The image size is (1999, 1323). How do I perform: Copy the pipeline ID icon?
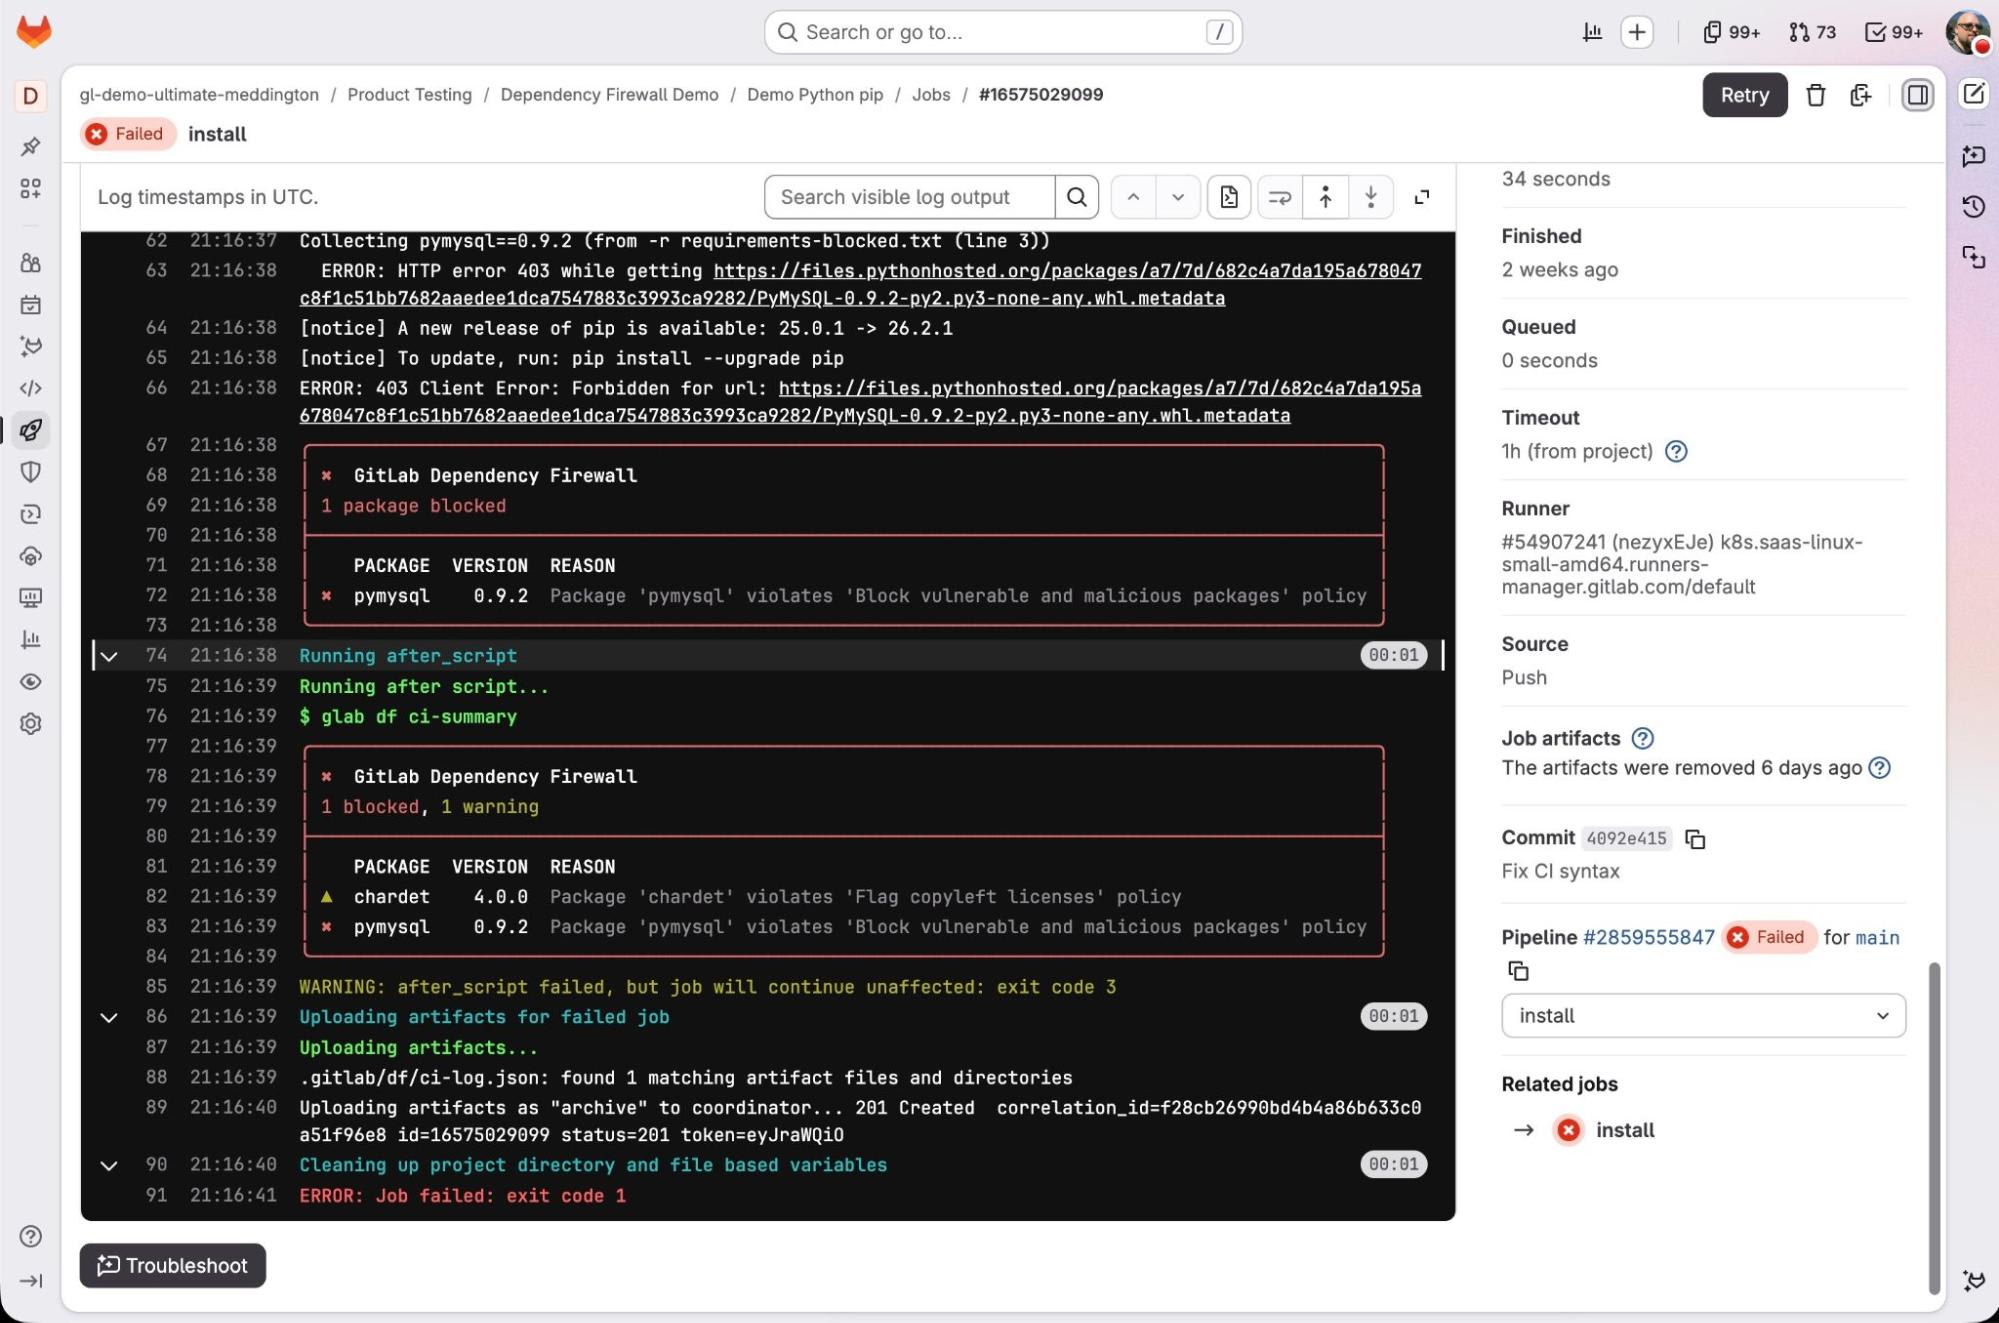[1518, 971]
